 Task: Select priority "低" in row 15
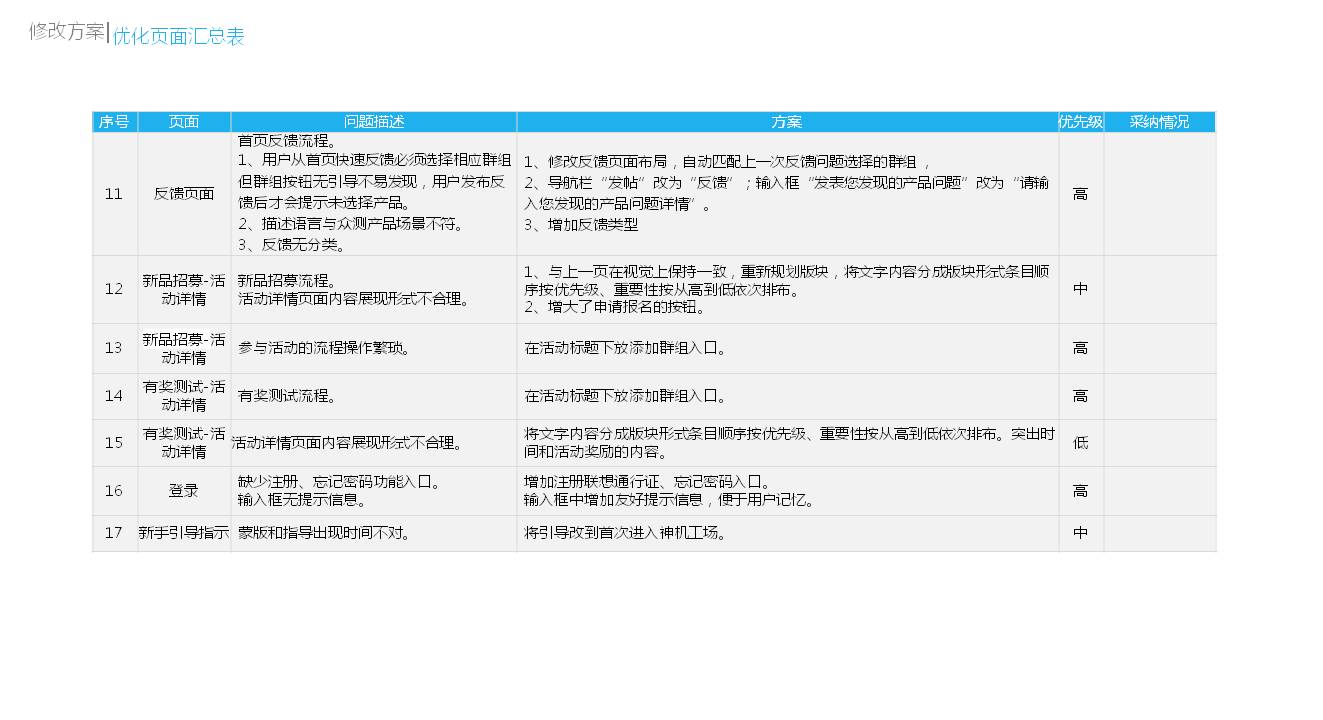click(x=1081, y=443)
